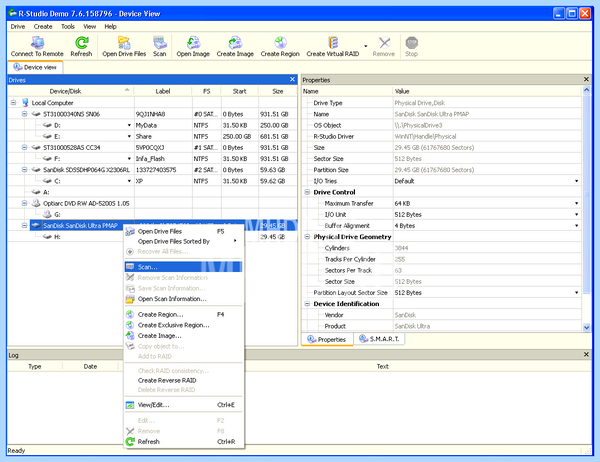The width and height of the screenshot is (600, 462).
Task: Open Partition Layout Sector Size dropdown
Action: (x=576, y=292)
